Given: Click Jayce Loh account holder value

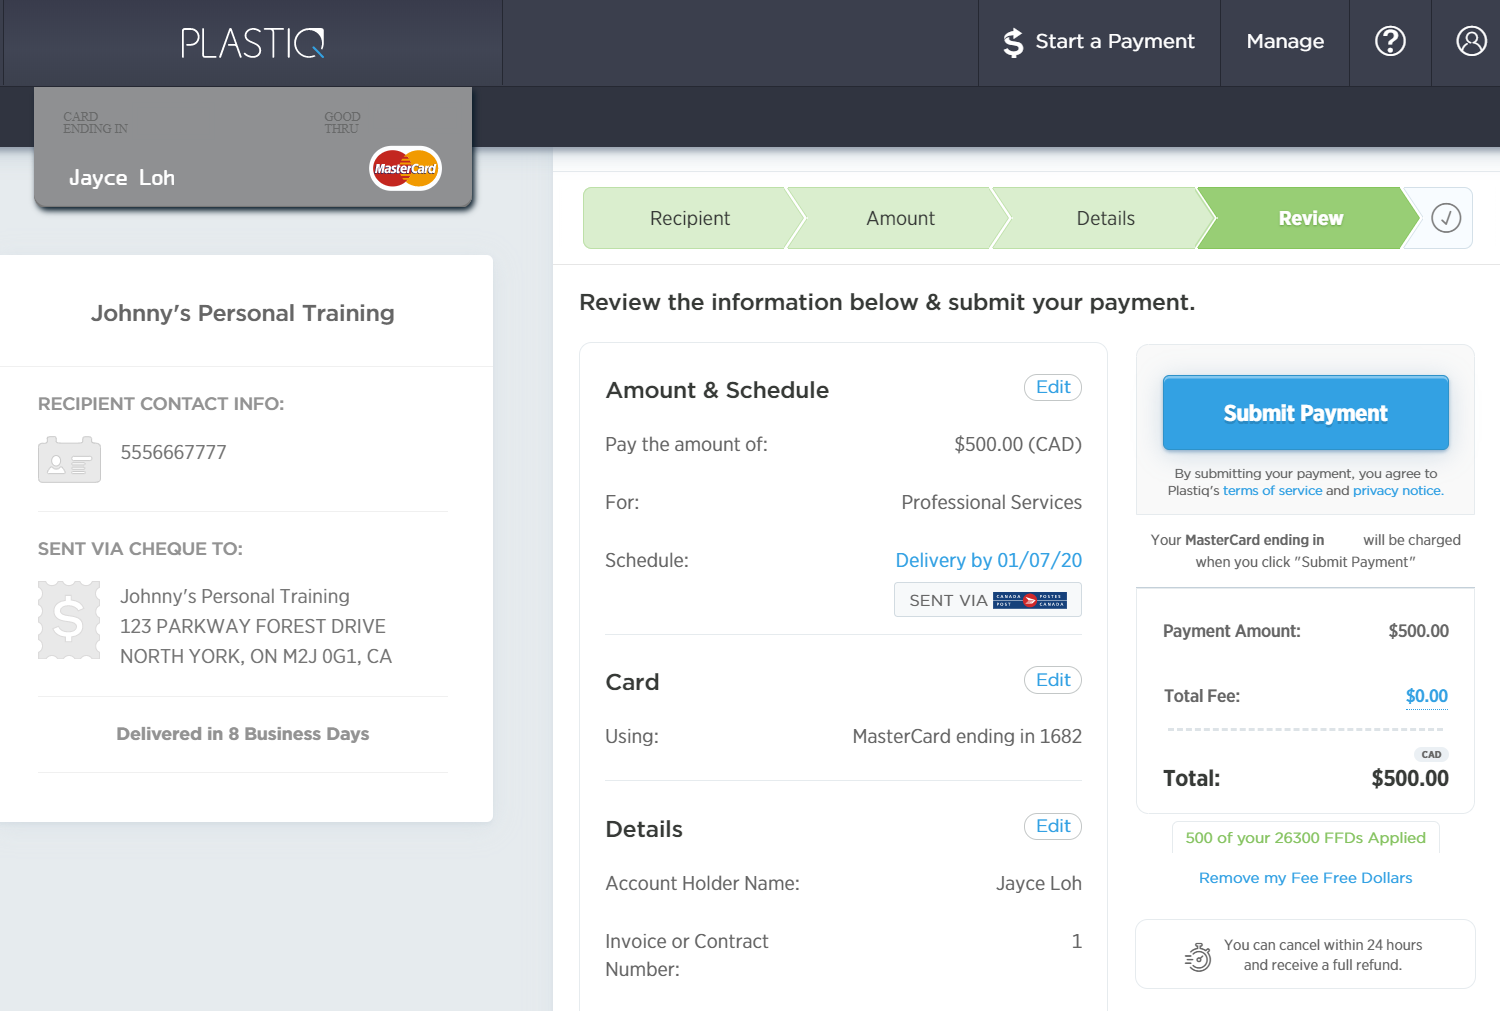Looking at the screenshot, I should (x=1039, y=883).
